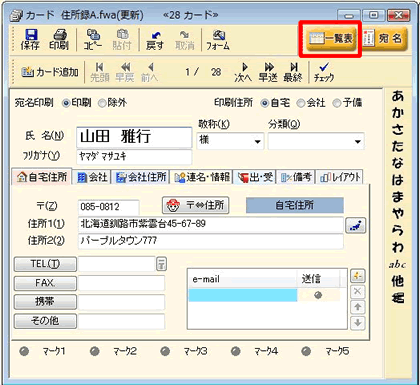
Task: Click the 住所2 address field
Action: [x=210, y=241]
